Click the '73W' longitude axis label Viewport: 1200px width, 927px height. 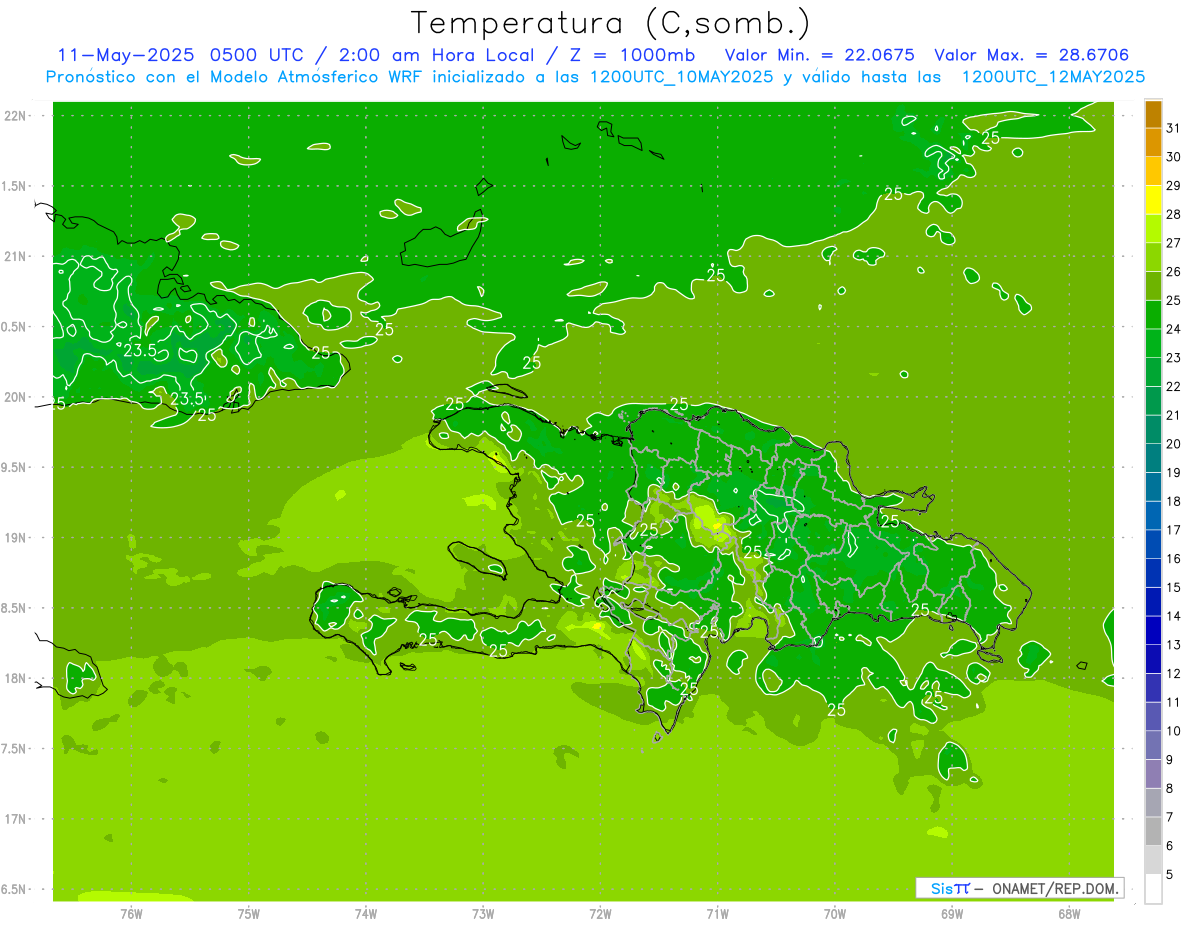pos(483,914)
